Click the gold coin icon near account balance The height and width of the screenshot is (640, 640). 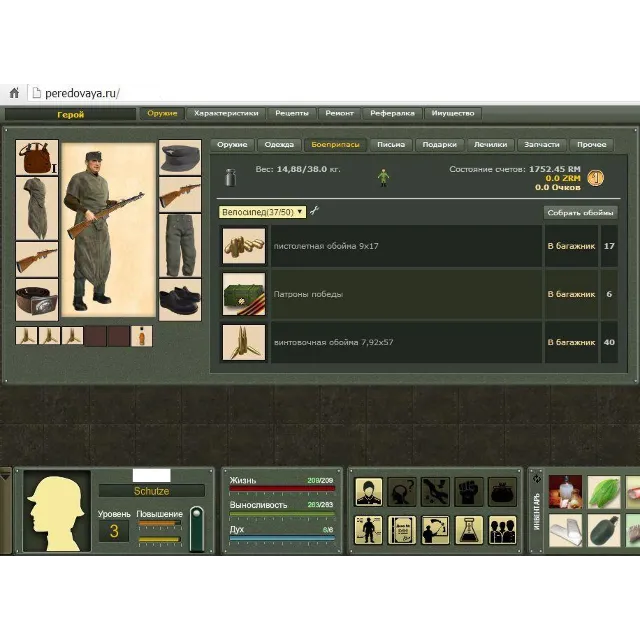coord(595,178)
